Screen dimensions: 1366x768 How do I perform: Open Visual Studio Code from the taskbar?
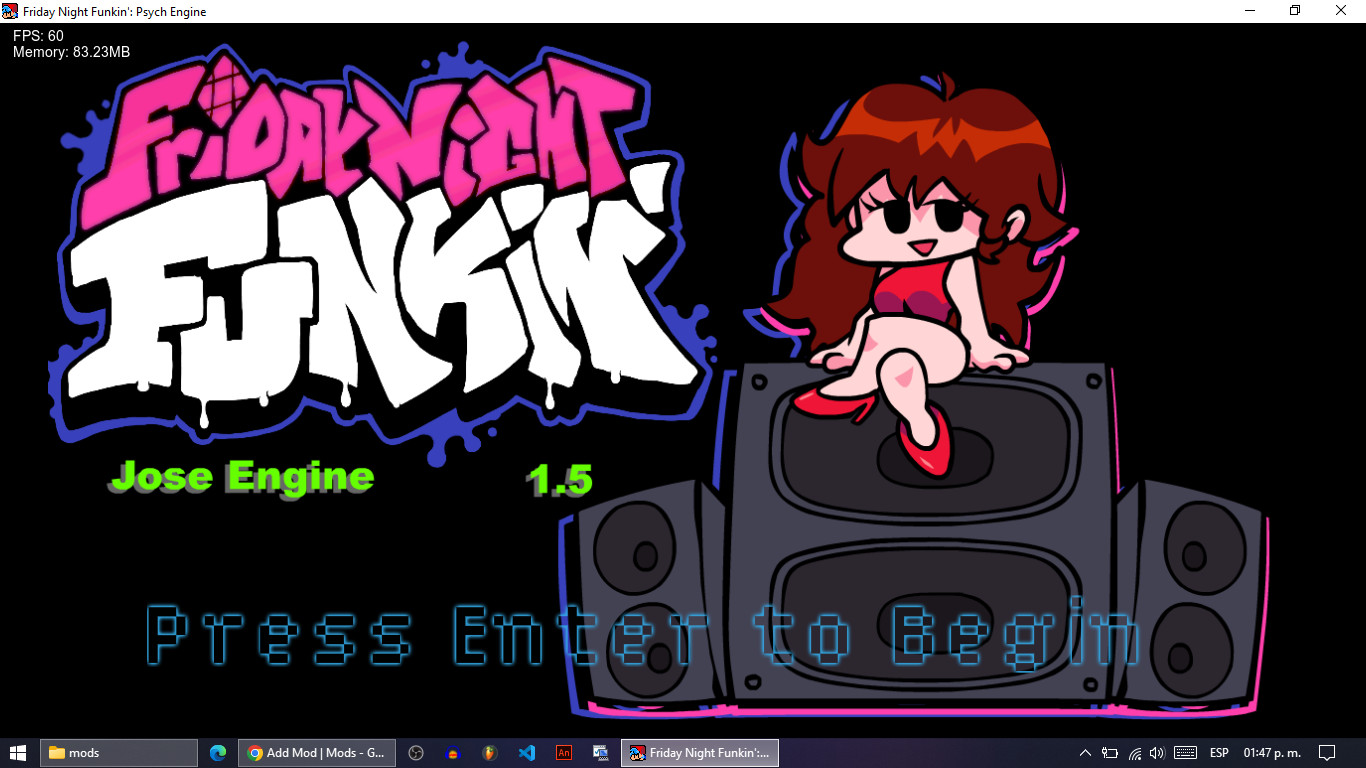(x=527, y=753)
